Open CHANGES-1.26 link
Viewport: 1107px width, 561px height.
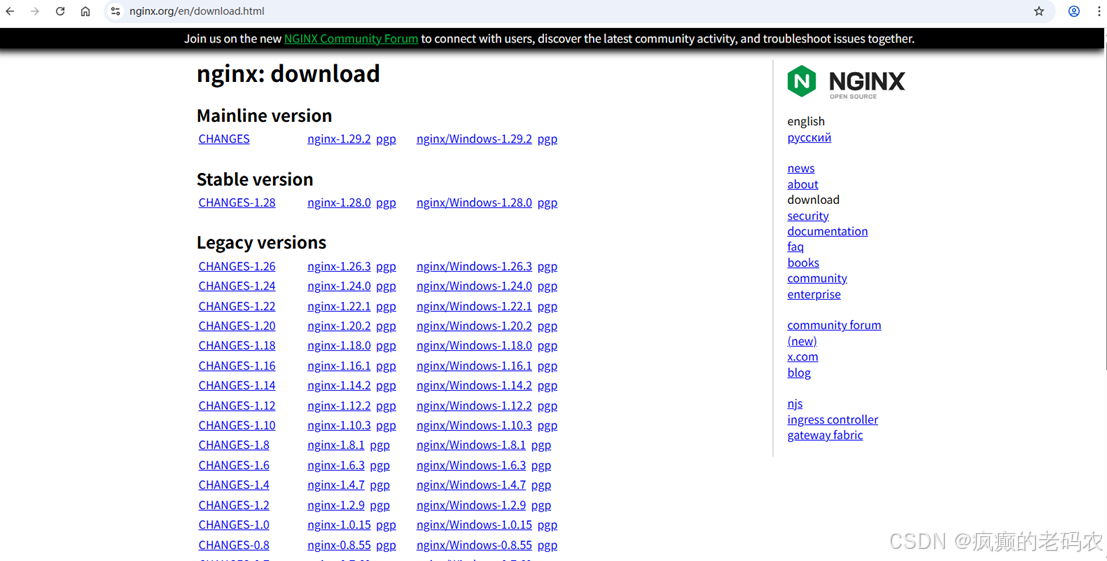pyautogui.click(x=237, y=266)
